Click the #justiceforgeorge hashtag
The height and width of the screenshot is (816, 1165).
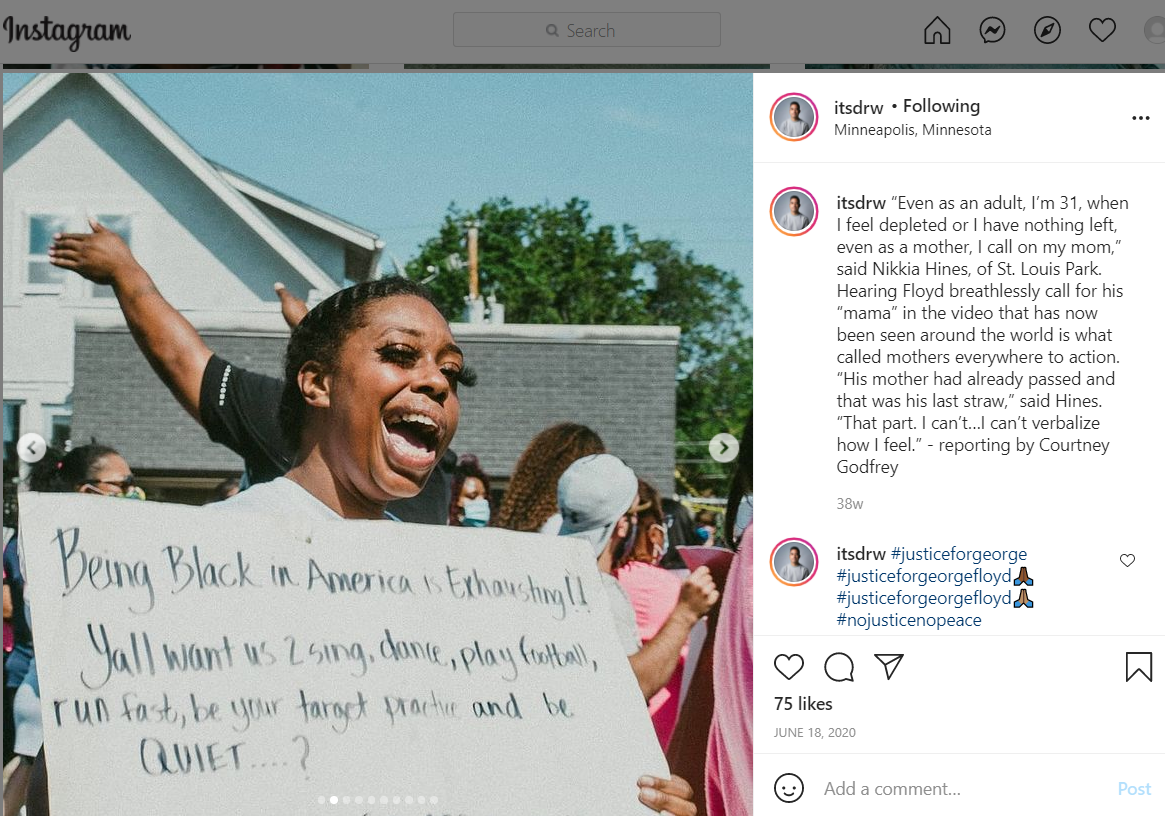(x=958, y=554)
